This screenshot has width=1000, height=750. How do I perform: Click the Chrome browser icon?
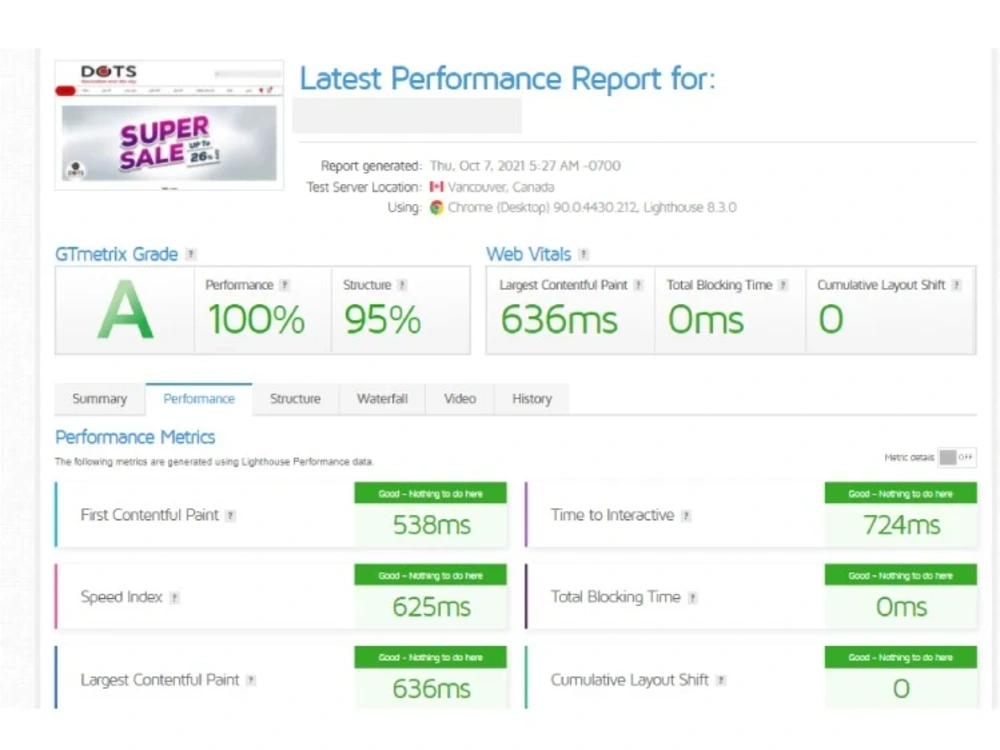pyautogui.click(x=436, y=208)
